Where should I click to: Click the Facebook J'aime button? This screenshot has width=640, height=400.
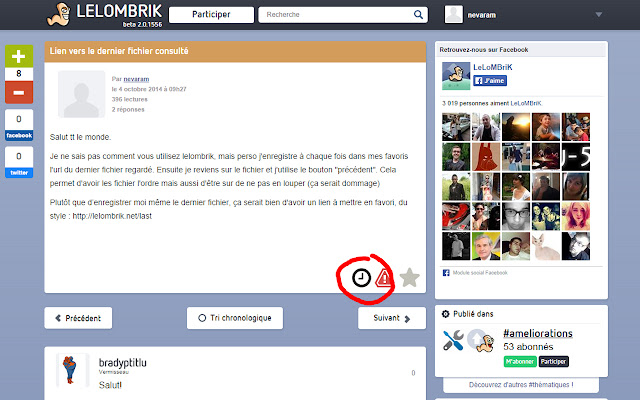click(490, 80)
